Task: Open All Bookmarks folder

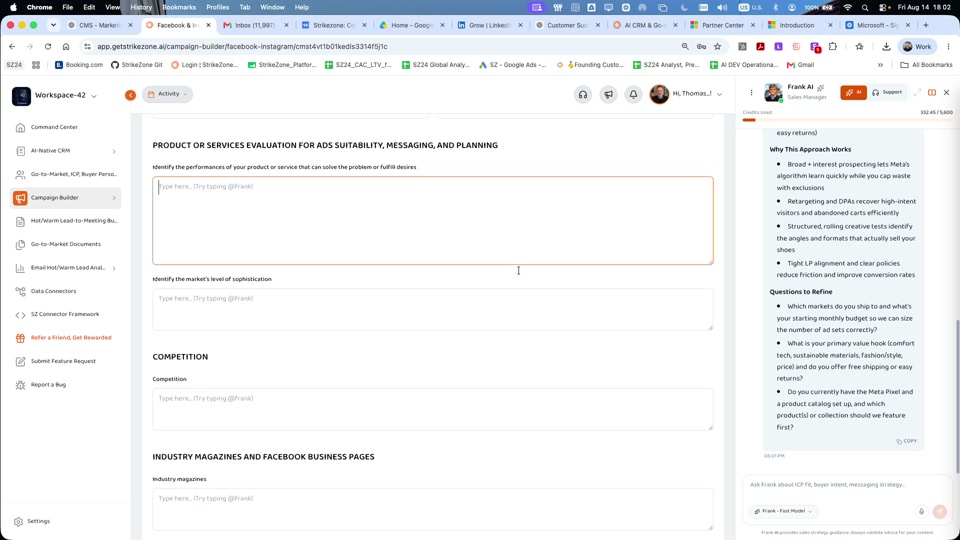Action: (926, 65)
